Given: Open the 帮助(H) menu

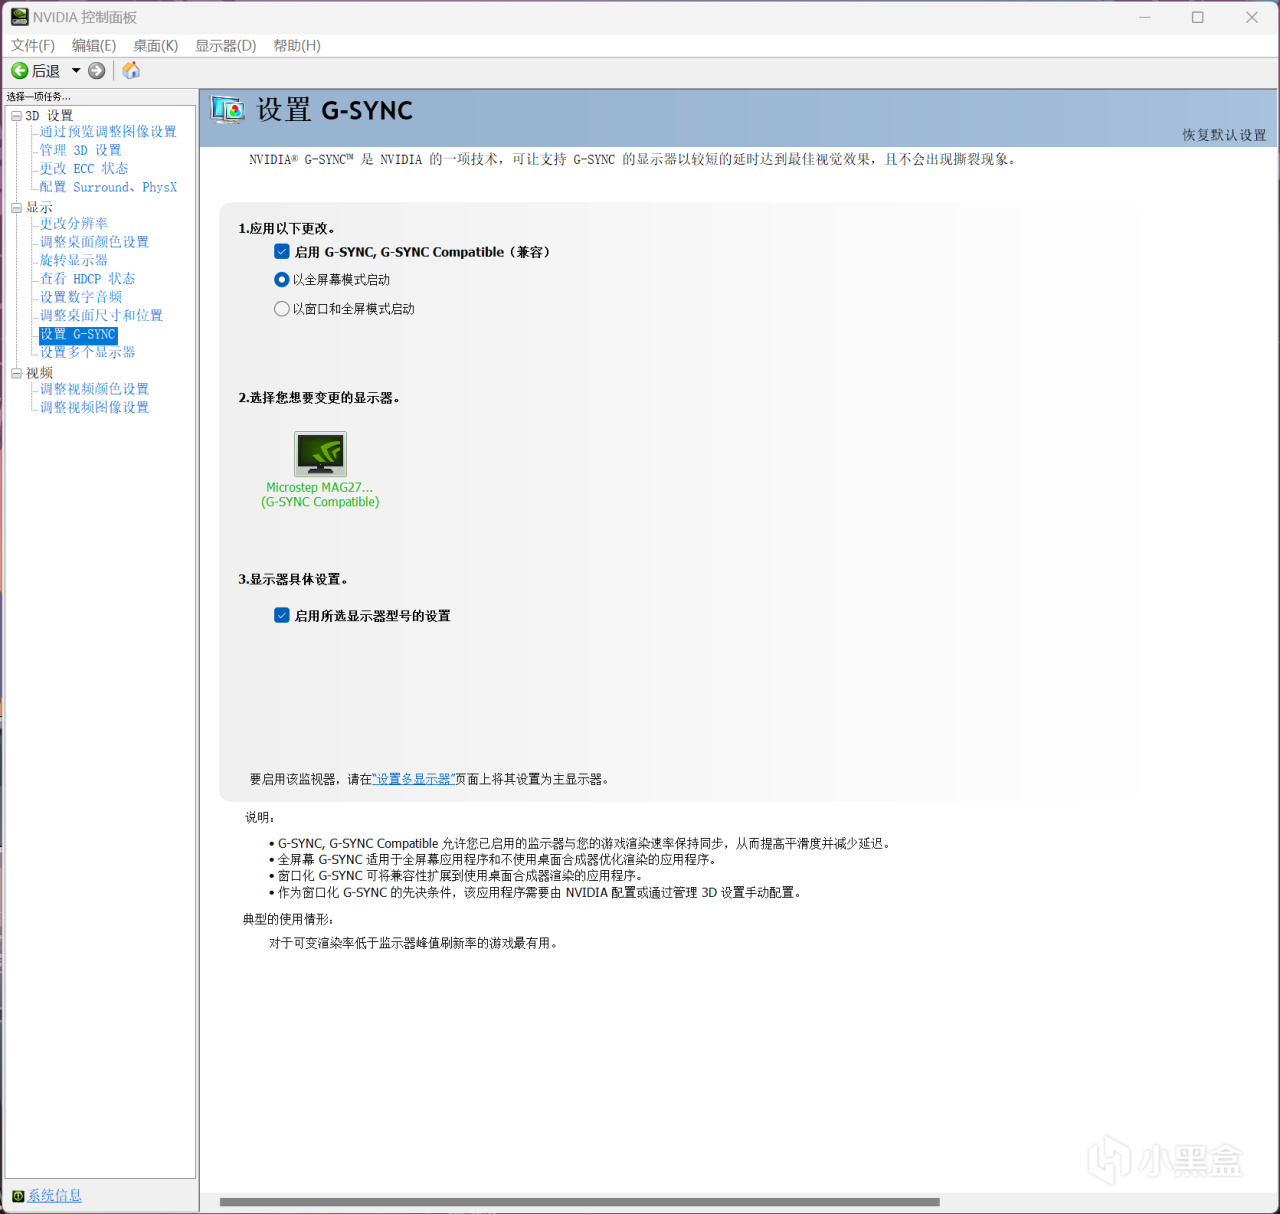Looking at the screenshot, I should (297, 46).
